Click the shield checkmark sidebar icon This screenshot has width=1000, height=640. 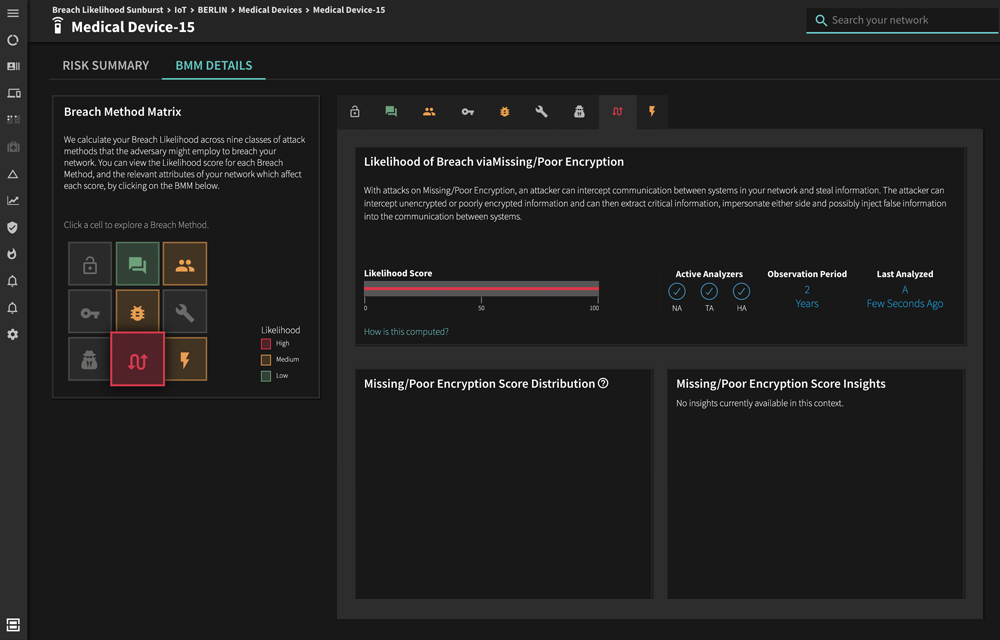pyautogui.click(x=12, y=228)
